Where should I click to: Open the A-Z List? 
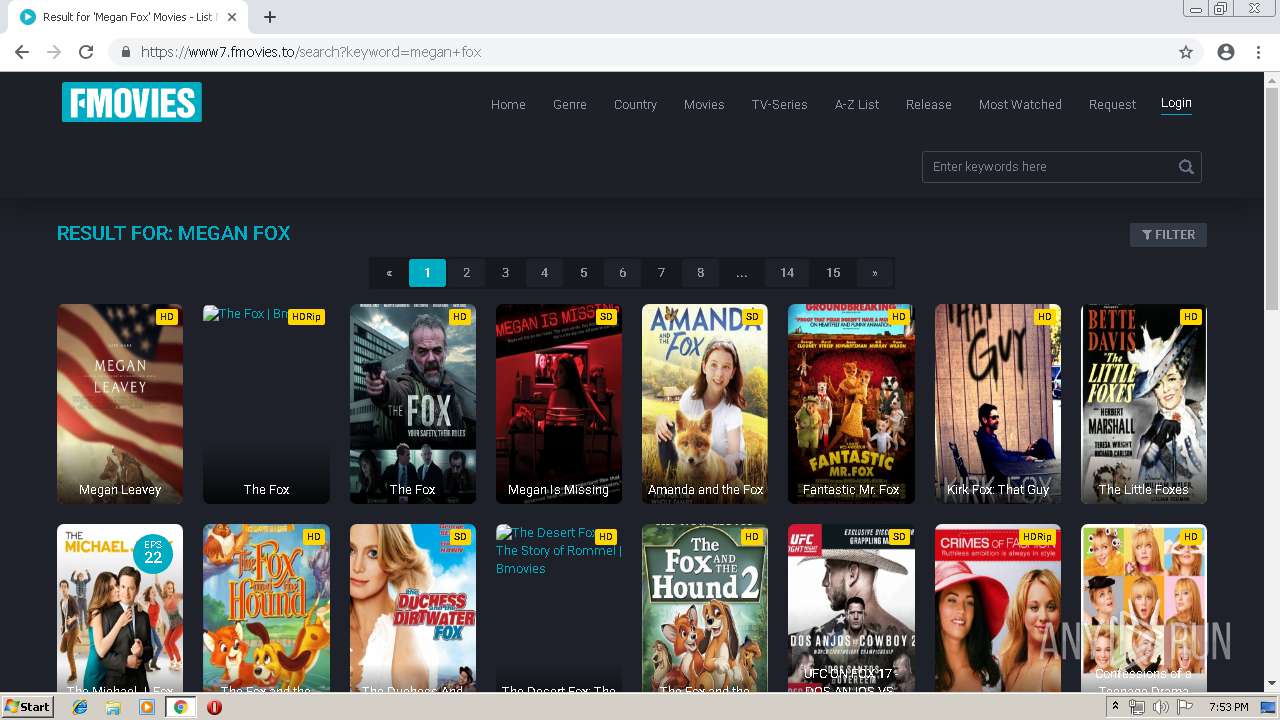coord(857,104)
